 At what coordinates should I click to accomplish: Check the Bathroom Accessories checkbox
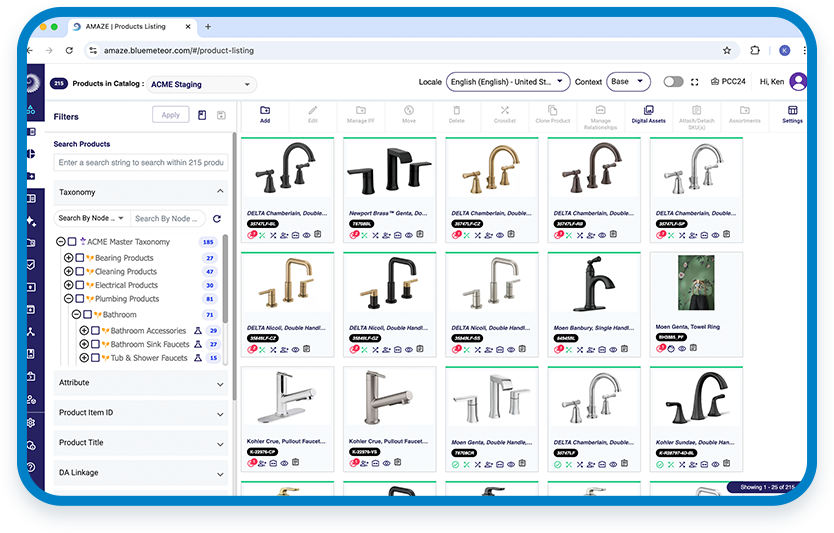pyautogui.click(x=95, y=330)
